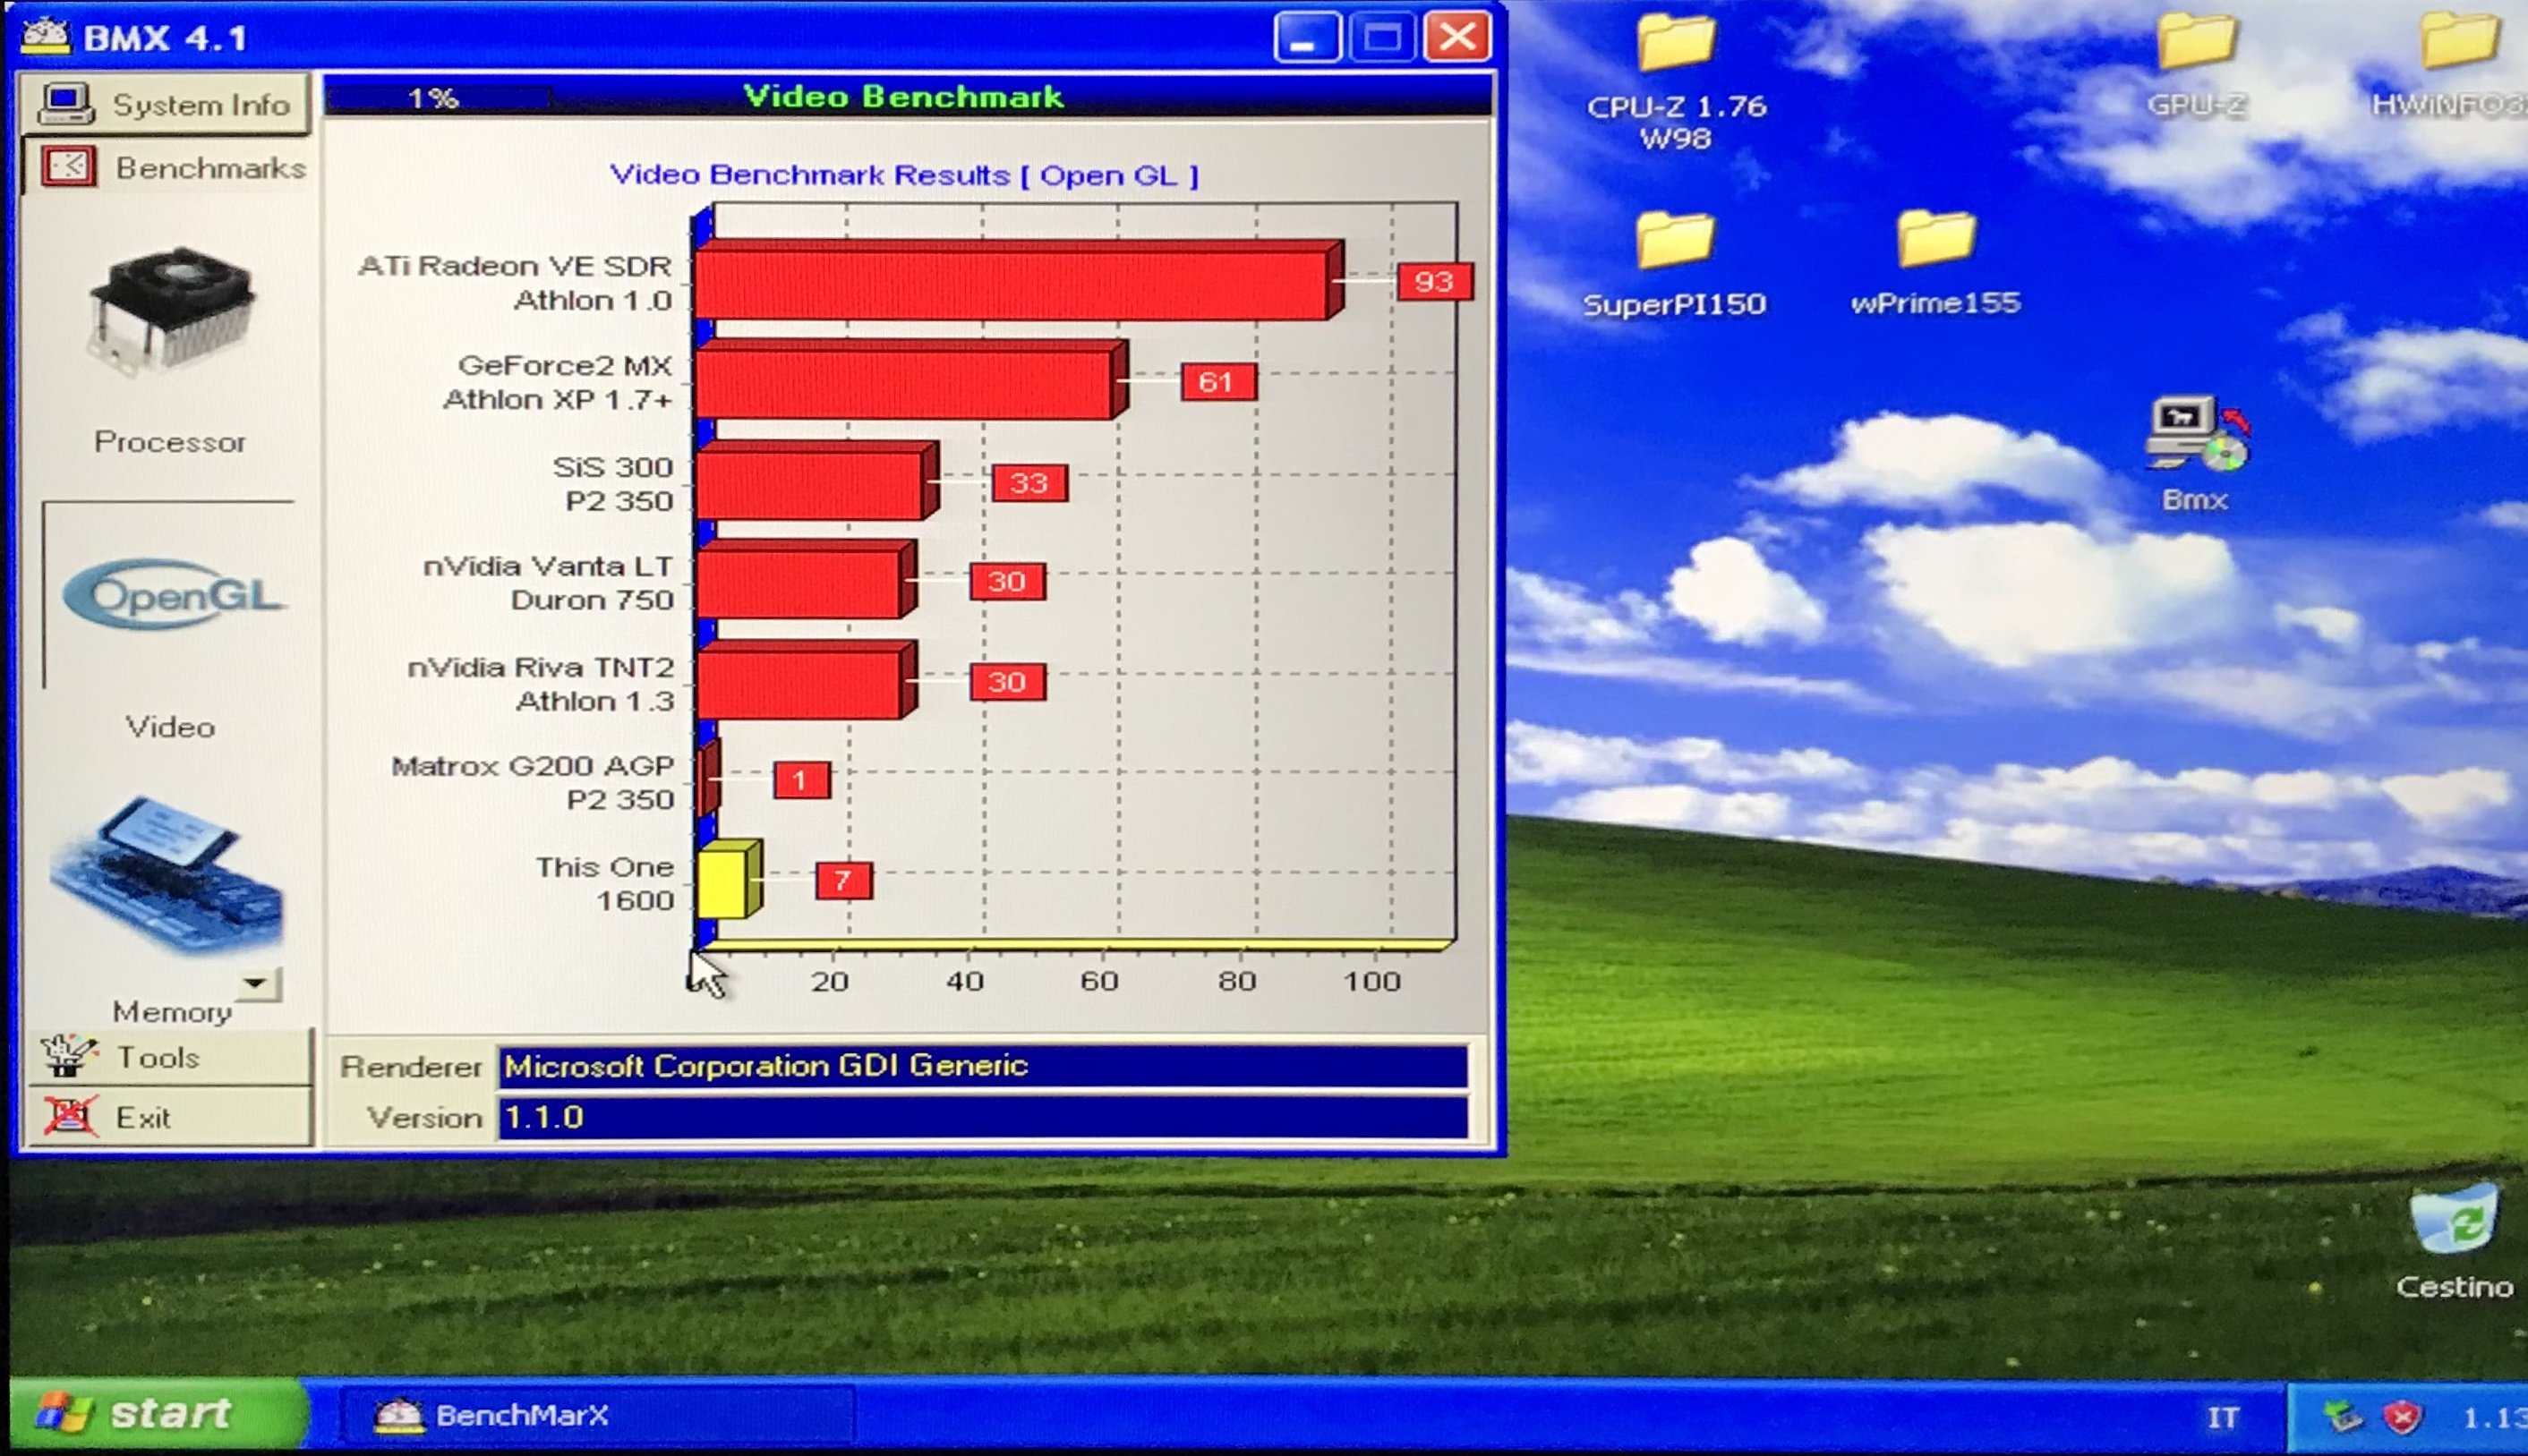Click the red security shield tray icon
Image resolution: width=2528 pixels, height=1456 pixels.
click(x=2401, y=1417)
